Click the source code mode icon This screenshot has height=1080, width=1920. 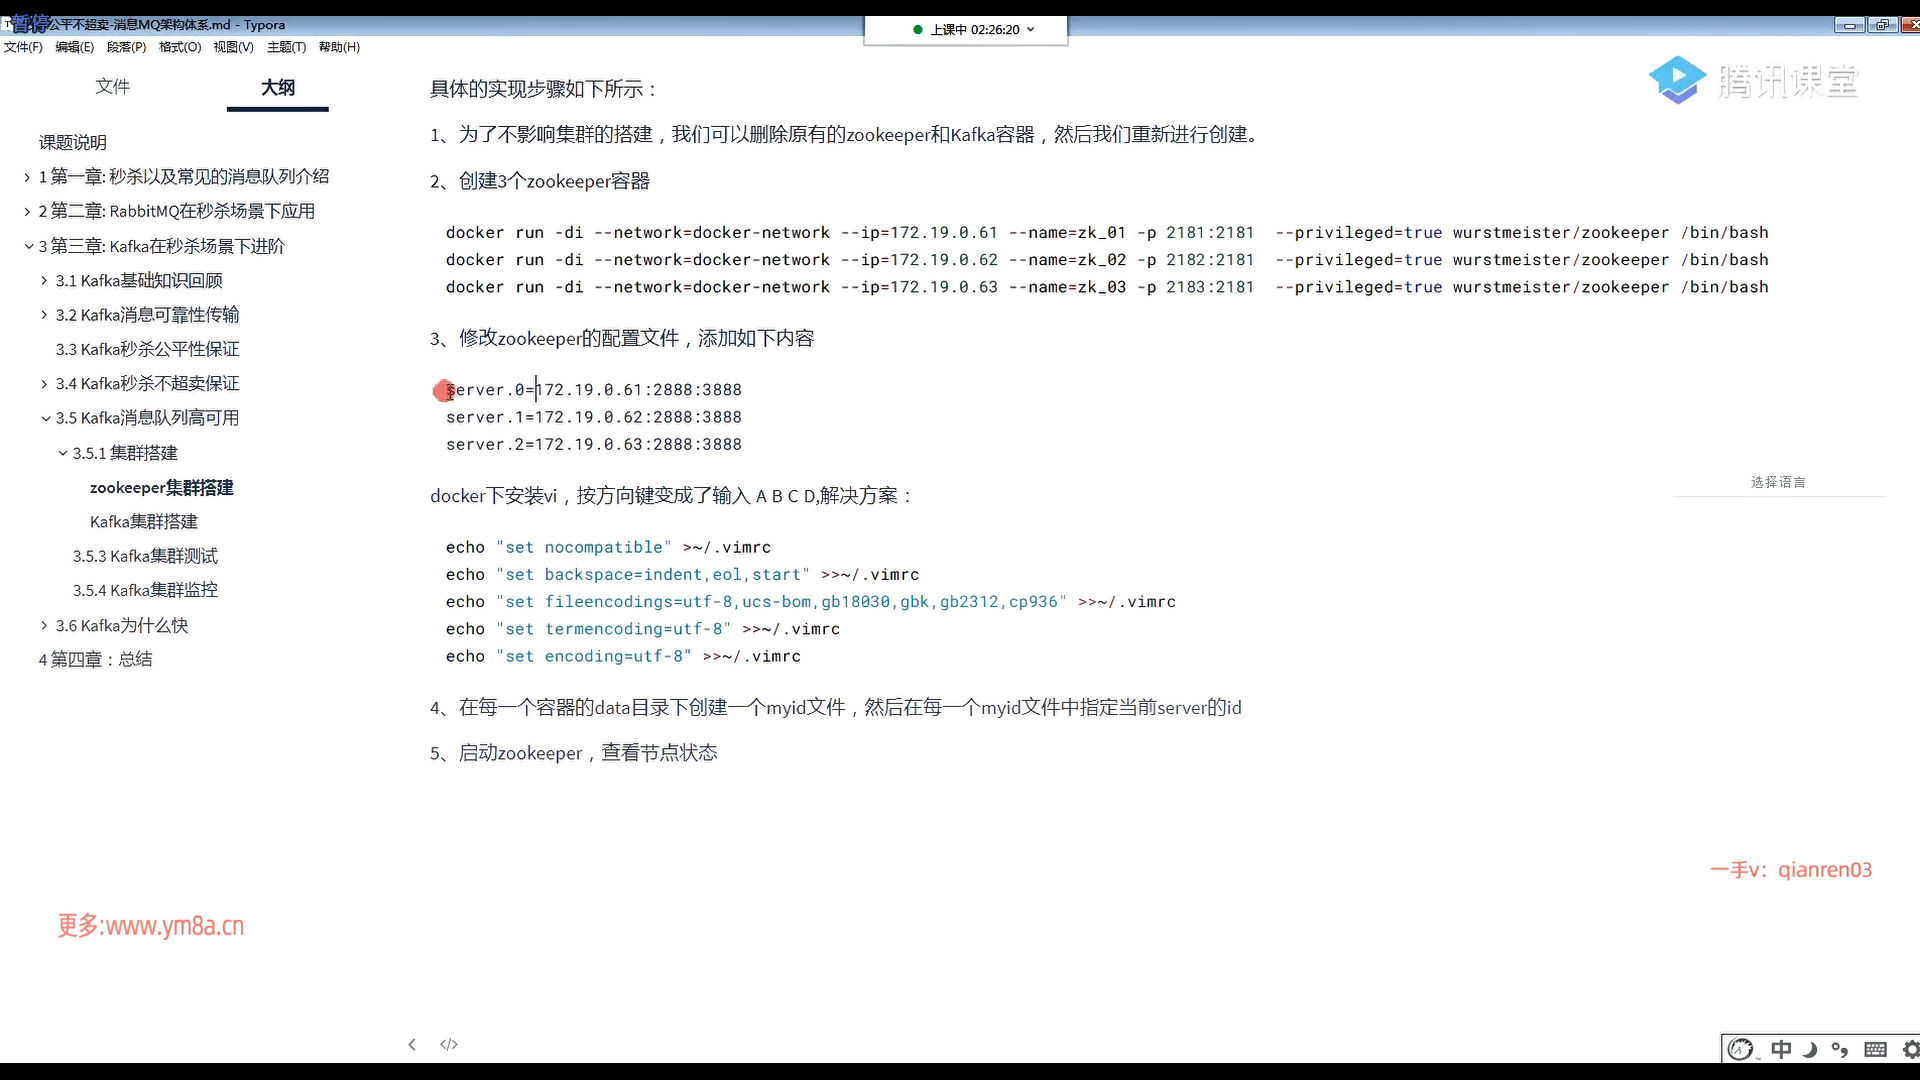(449, 1044)
